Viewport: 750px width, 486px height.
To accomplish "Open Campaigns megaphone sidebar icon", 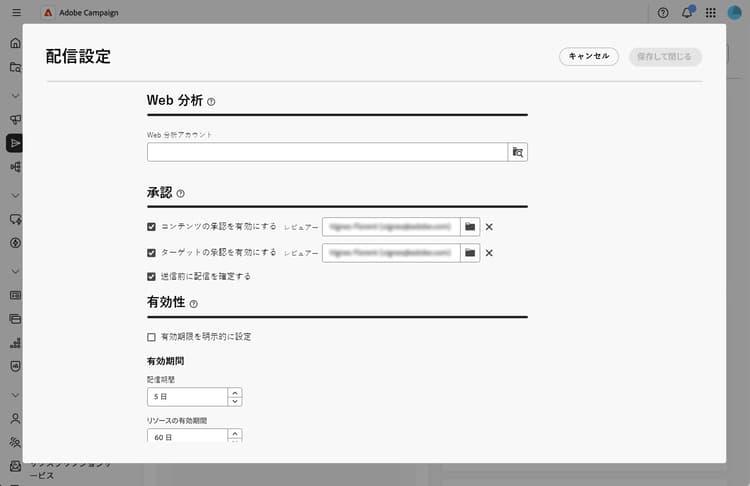I will click(15, 119).
